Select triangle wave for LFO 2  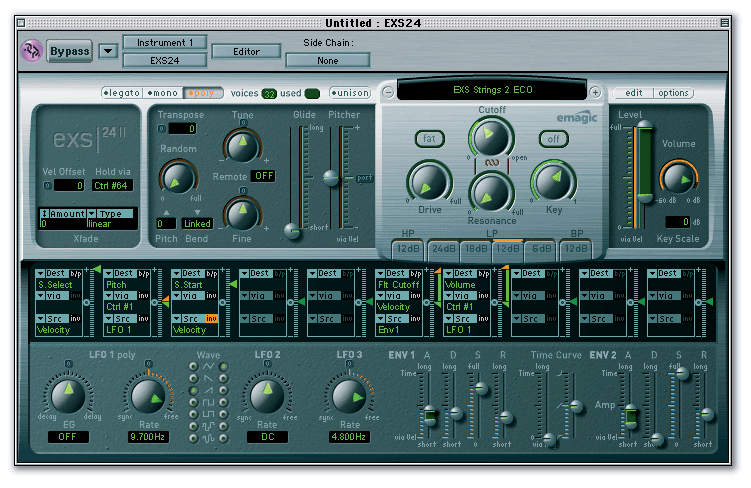click(x=224, y=366)
